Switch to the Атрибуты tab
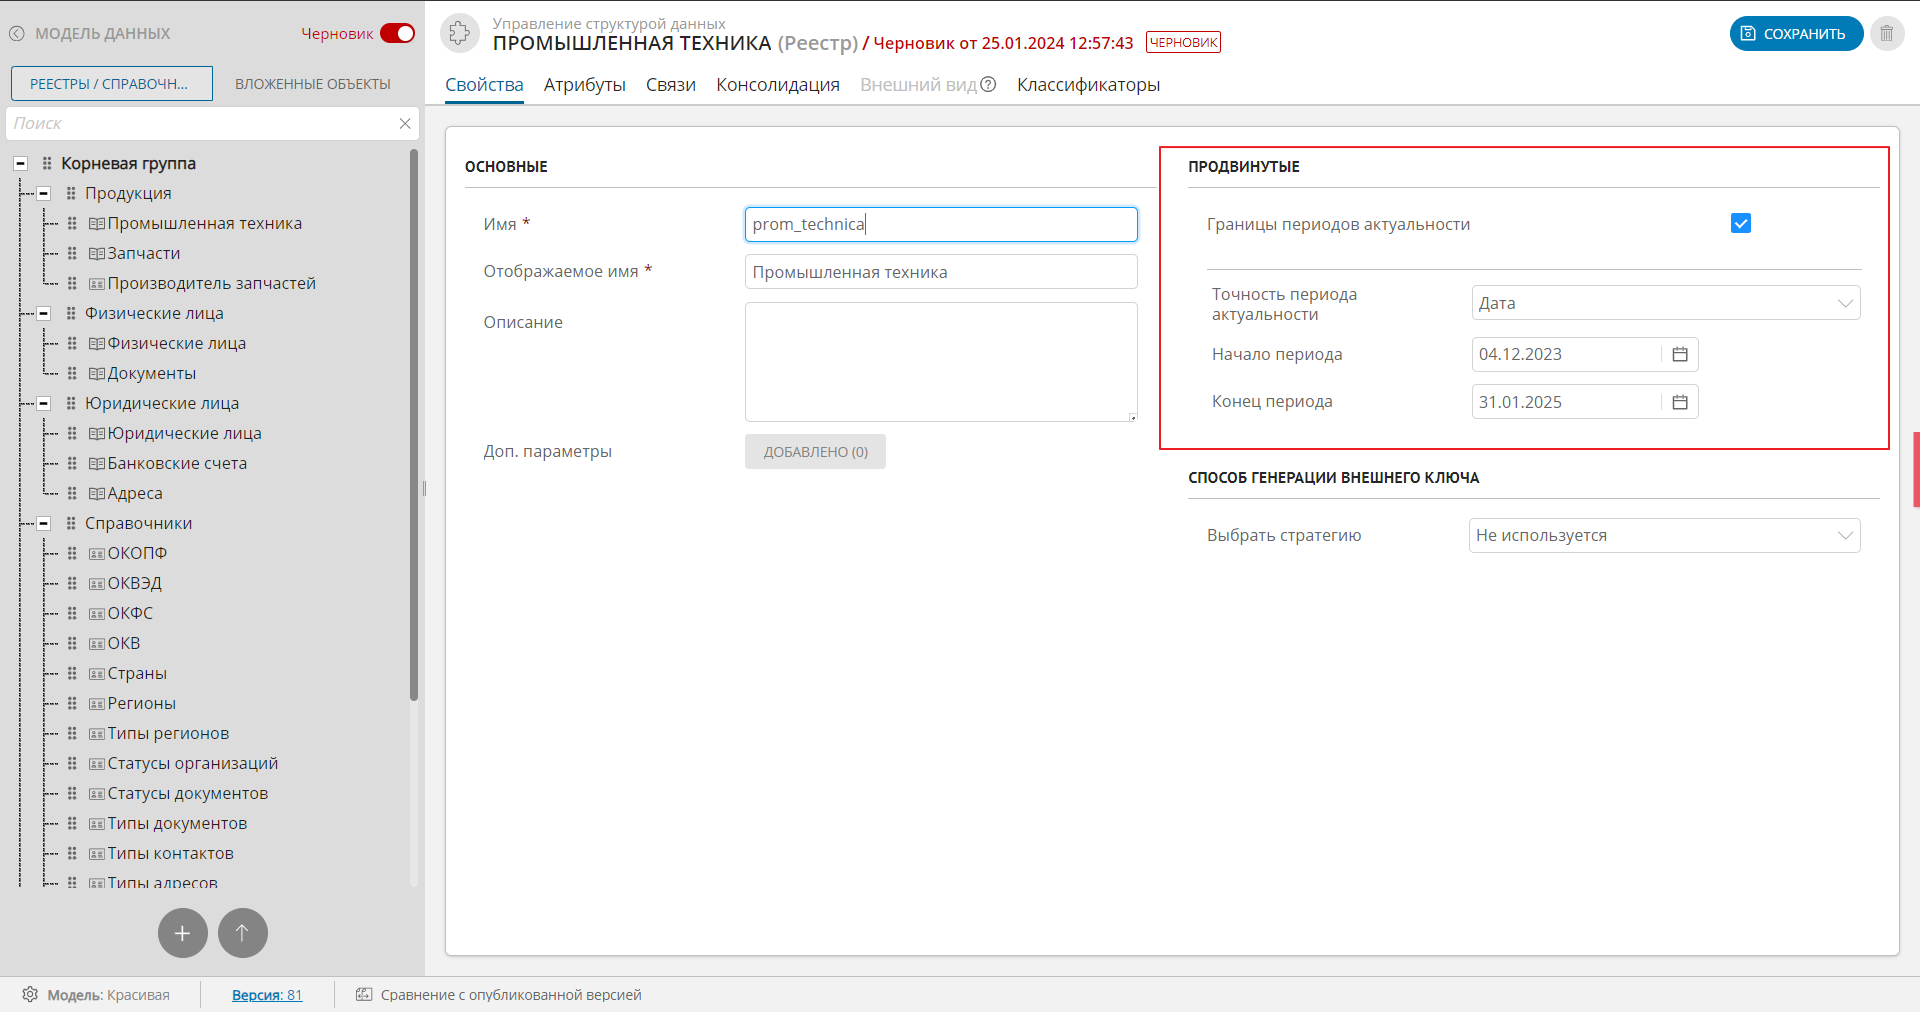This screenshot has width=1920, height=1012. pos(584,85)
